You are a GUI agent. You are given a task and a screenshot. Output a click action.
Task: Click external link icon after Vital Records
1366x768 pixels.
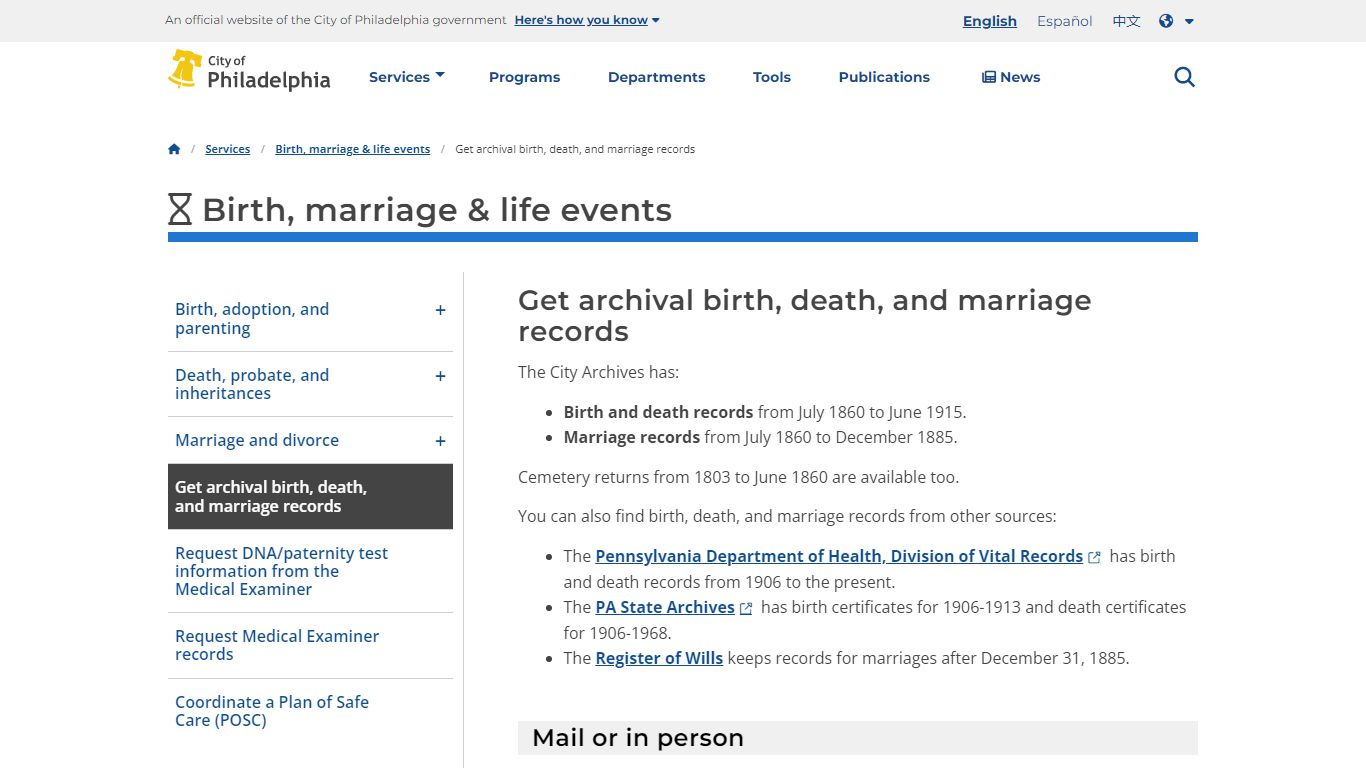point(1094,557)
